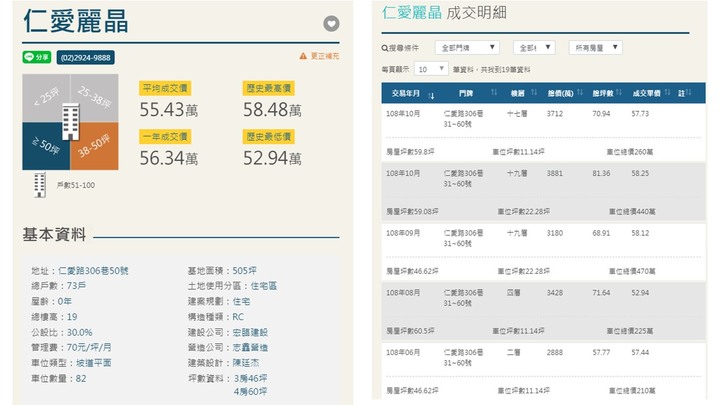
Task: Click the 3房46坪 layout link
Action: (250, 378)
